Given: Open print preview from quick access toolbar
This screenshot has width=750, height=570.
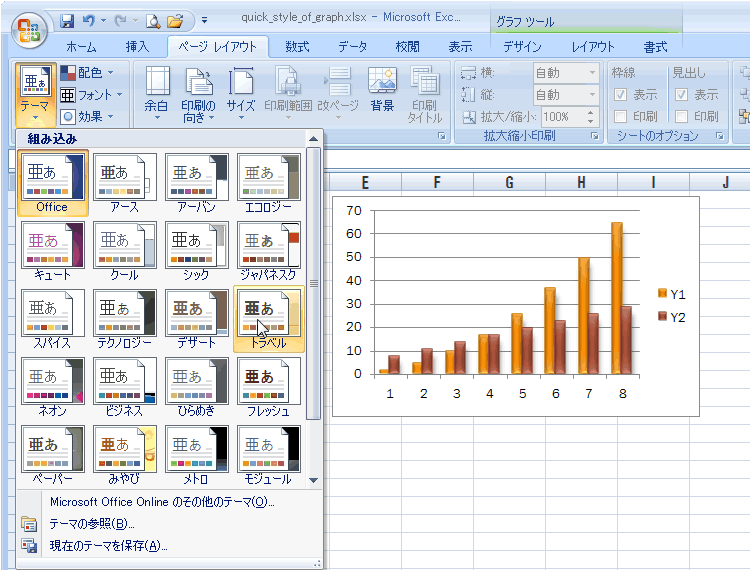Looking at the screenshot, I should tap(153, 21).
